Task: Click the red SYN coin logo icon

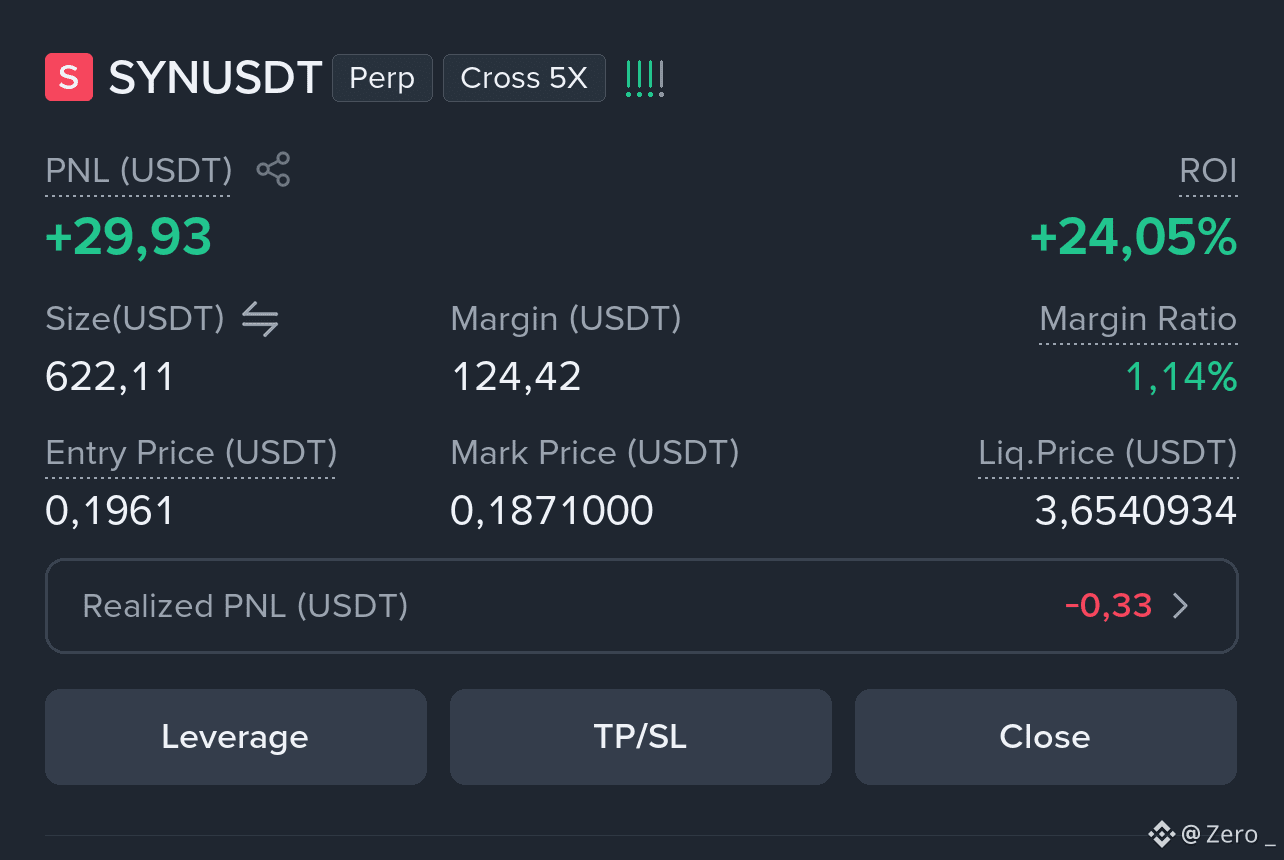Action: pos(69,78)
